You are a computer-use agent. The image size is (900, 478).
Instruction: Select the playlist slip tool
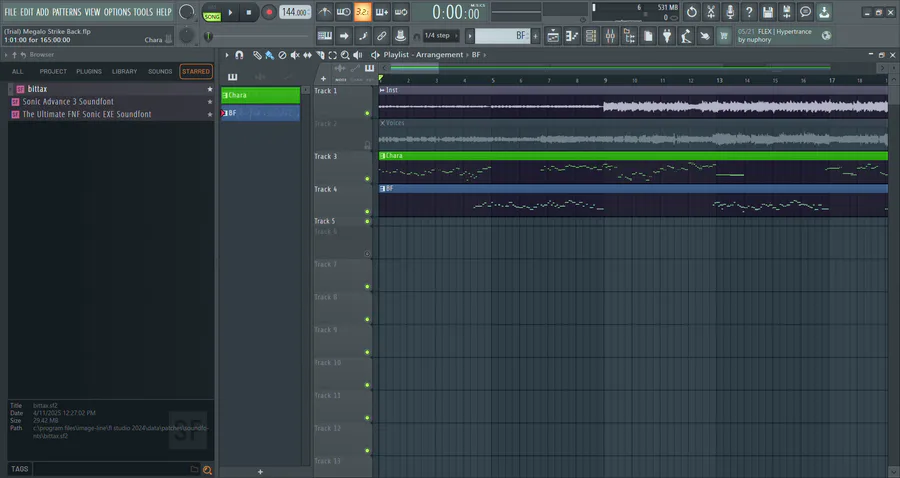point(307,55)
